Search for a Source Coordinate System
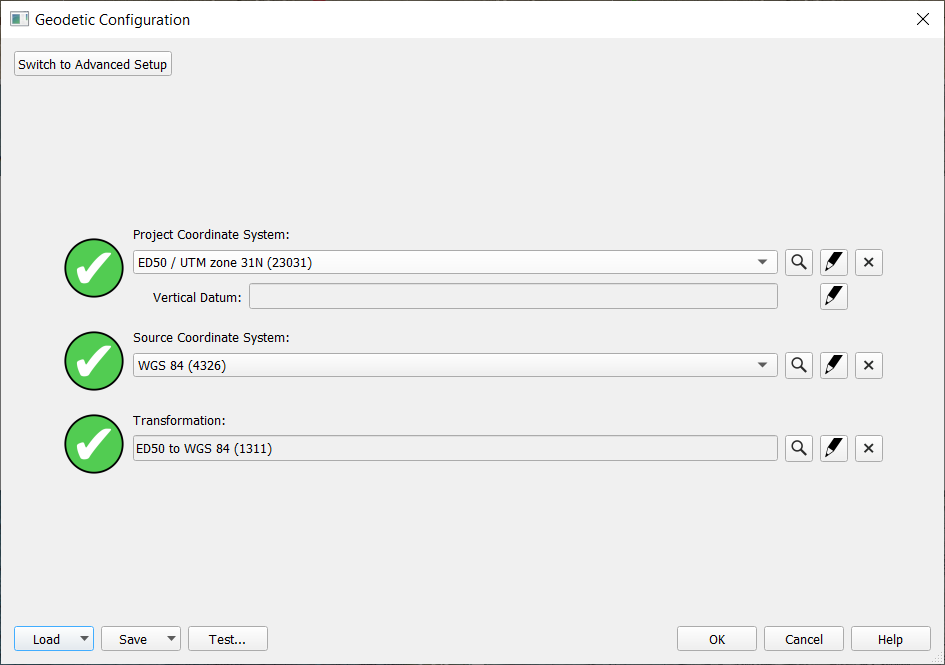 pyautogui.click(x=798, y=365)
